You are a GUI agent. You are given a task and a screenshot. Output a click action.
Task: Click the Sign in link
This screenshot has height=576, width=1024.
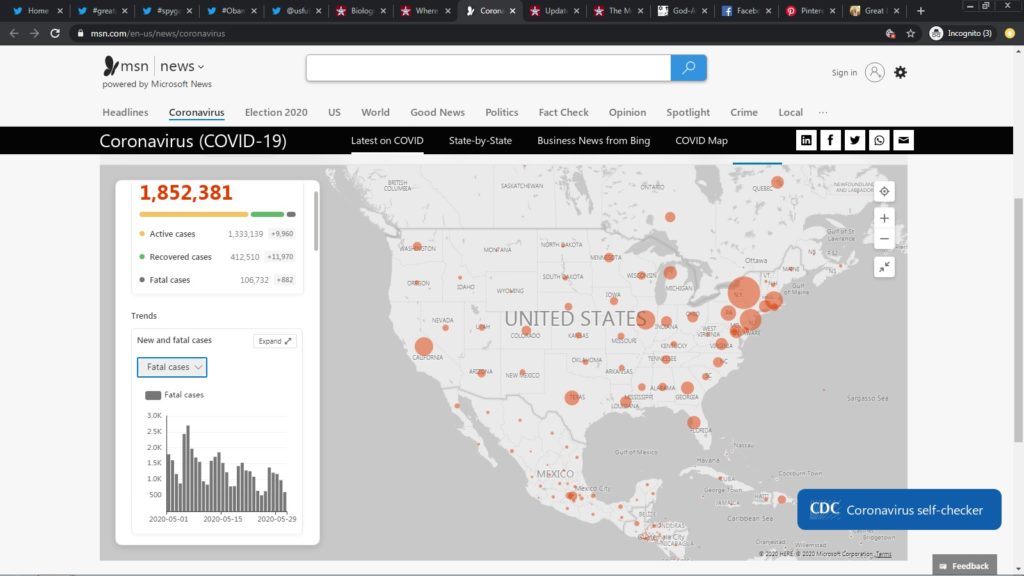pyautogui.click(x=844, y=73)
